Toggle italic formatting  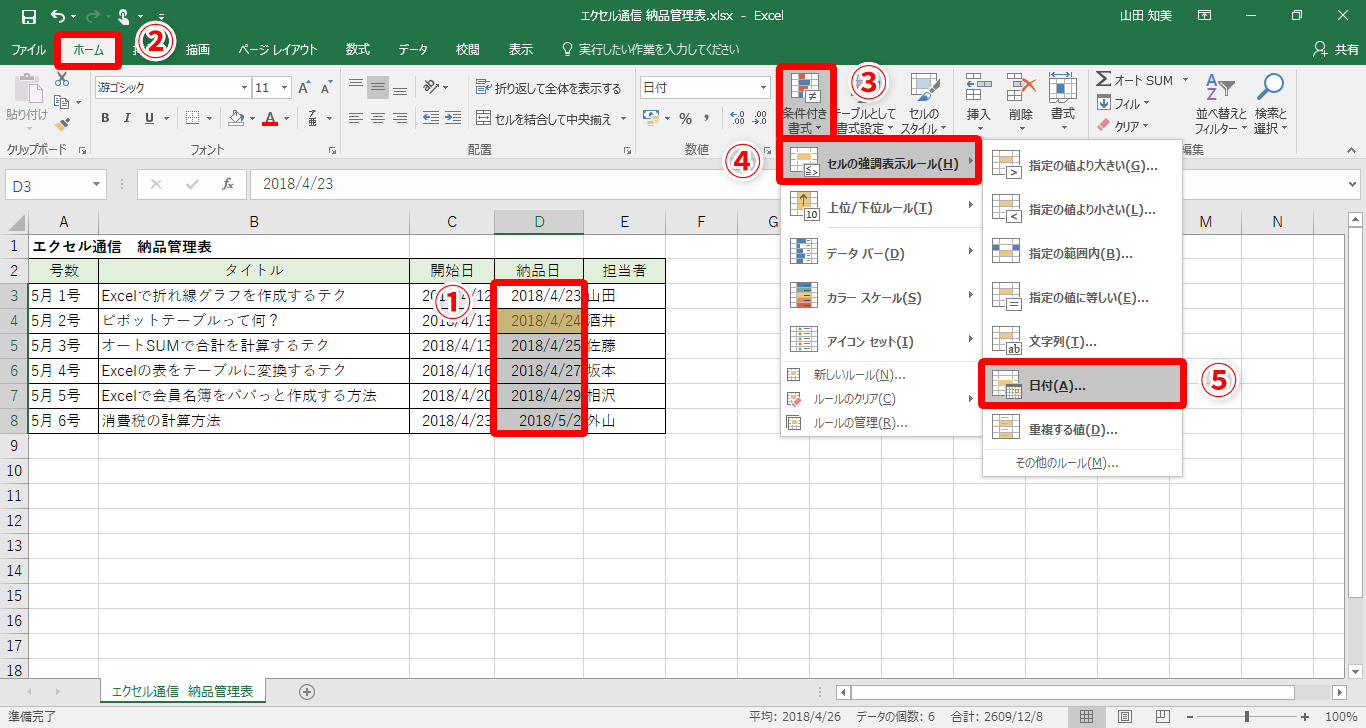tap(127, 118)
